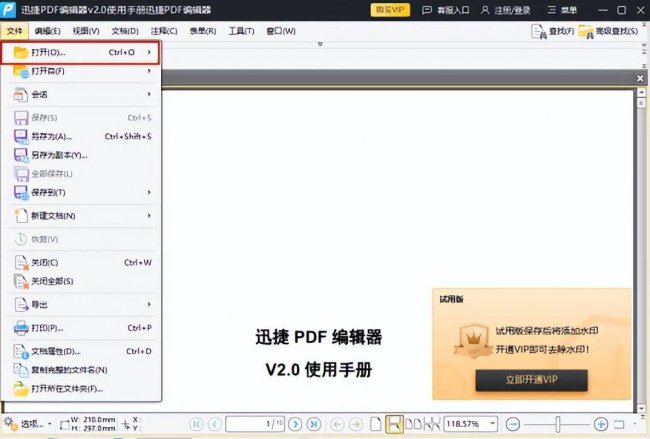This screenshot has width=650, height=439.
Task: Select single page layout icon
Action: pos(376,424)
